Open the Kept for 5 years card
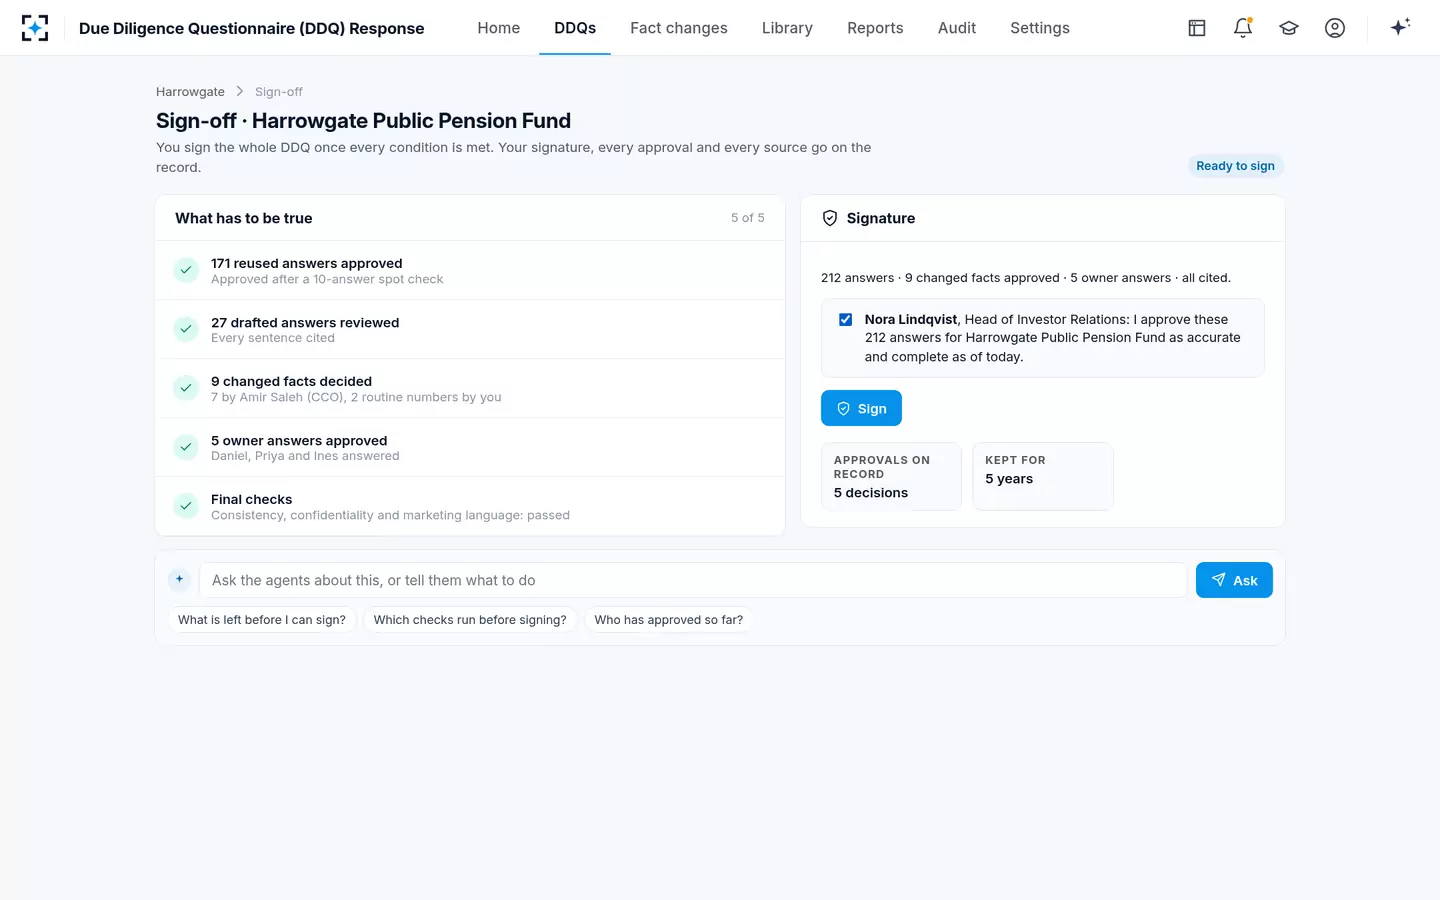Viewport: 1440px width, 900px height. (x=1043, y=476)
